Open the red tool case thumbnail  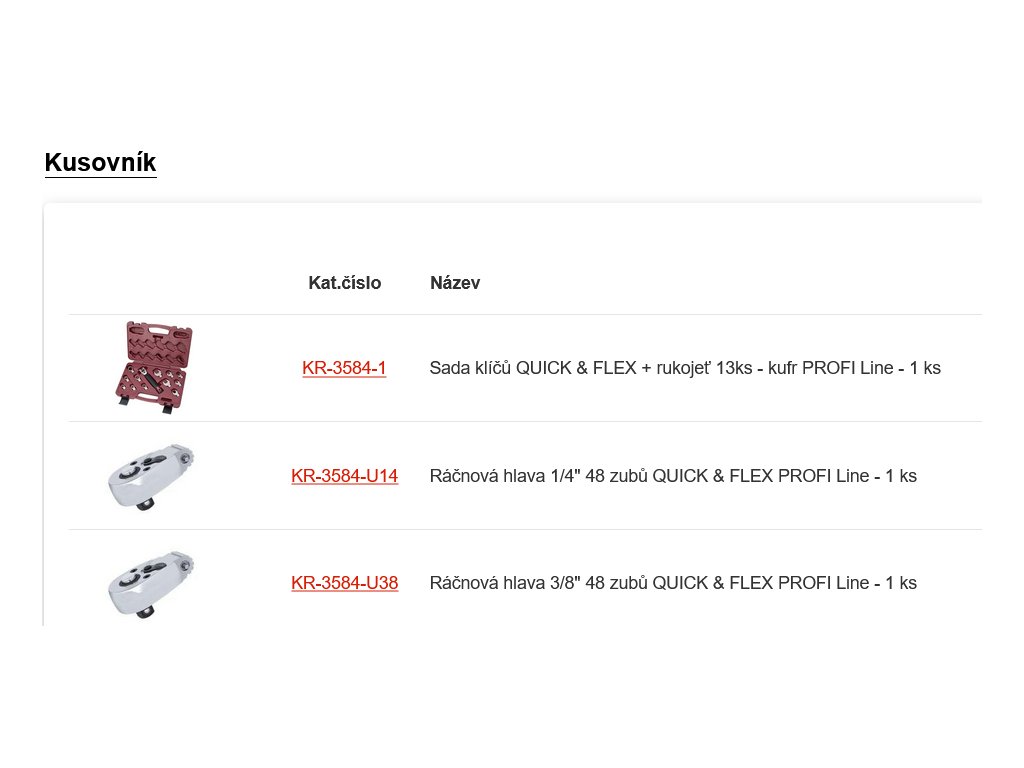click(153, 366)
